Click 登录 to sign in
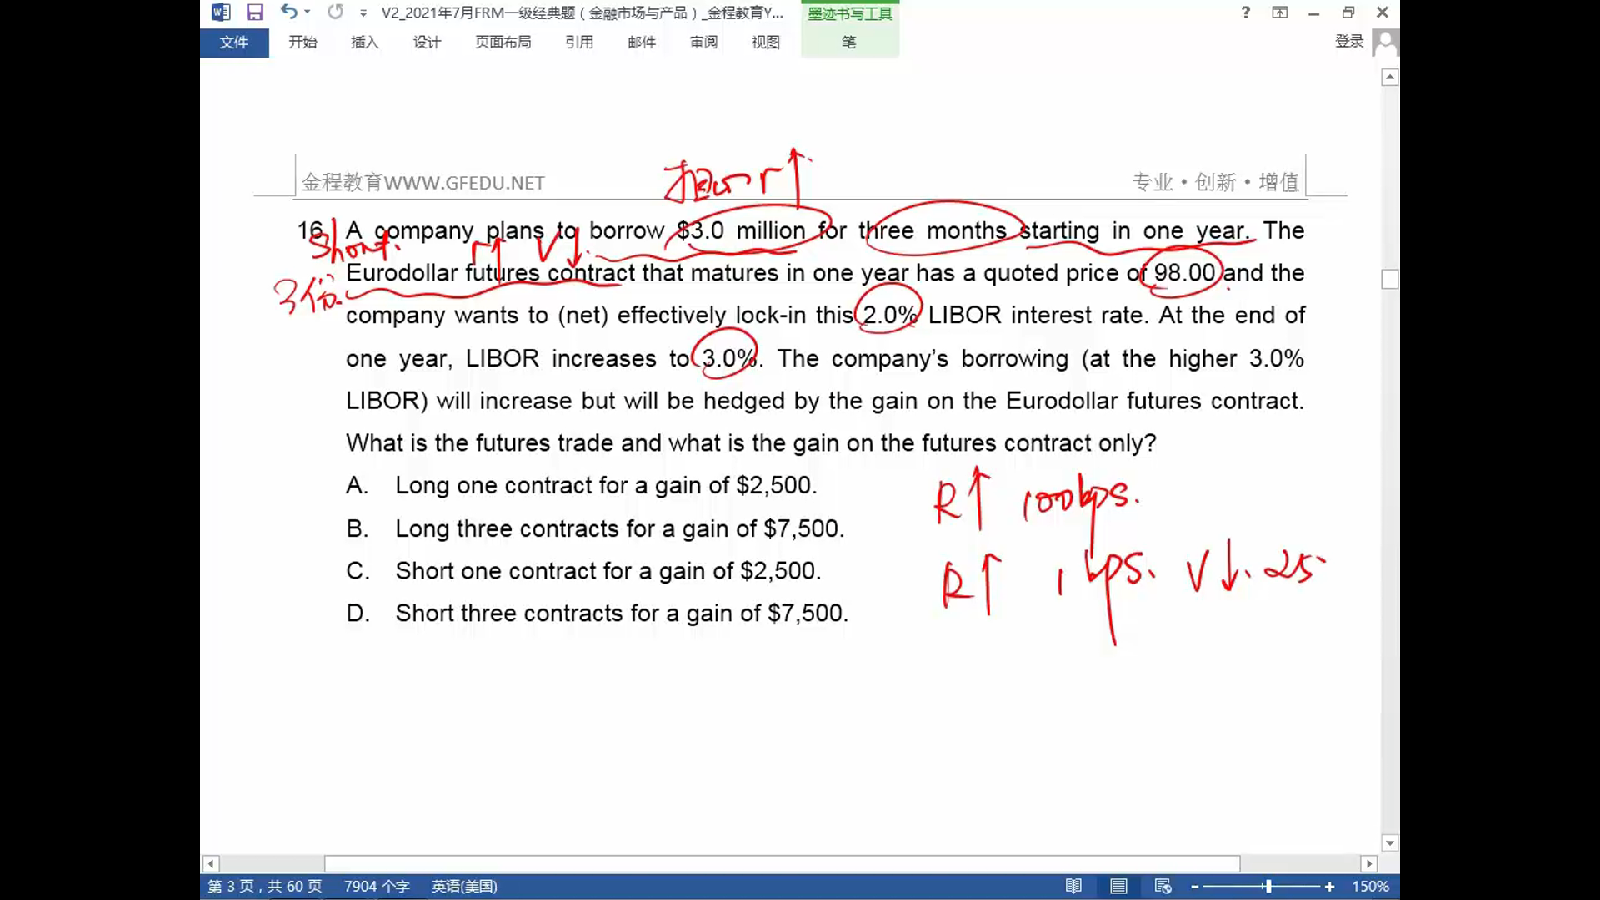This screenshot has width=1600, height=900. tap(1349, 41)
